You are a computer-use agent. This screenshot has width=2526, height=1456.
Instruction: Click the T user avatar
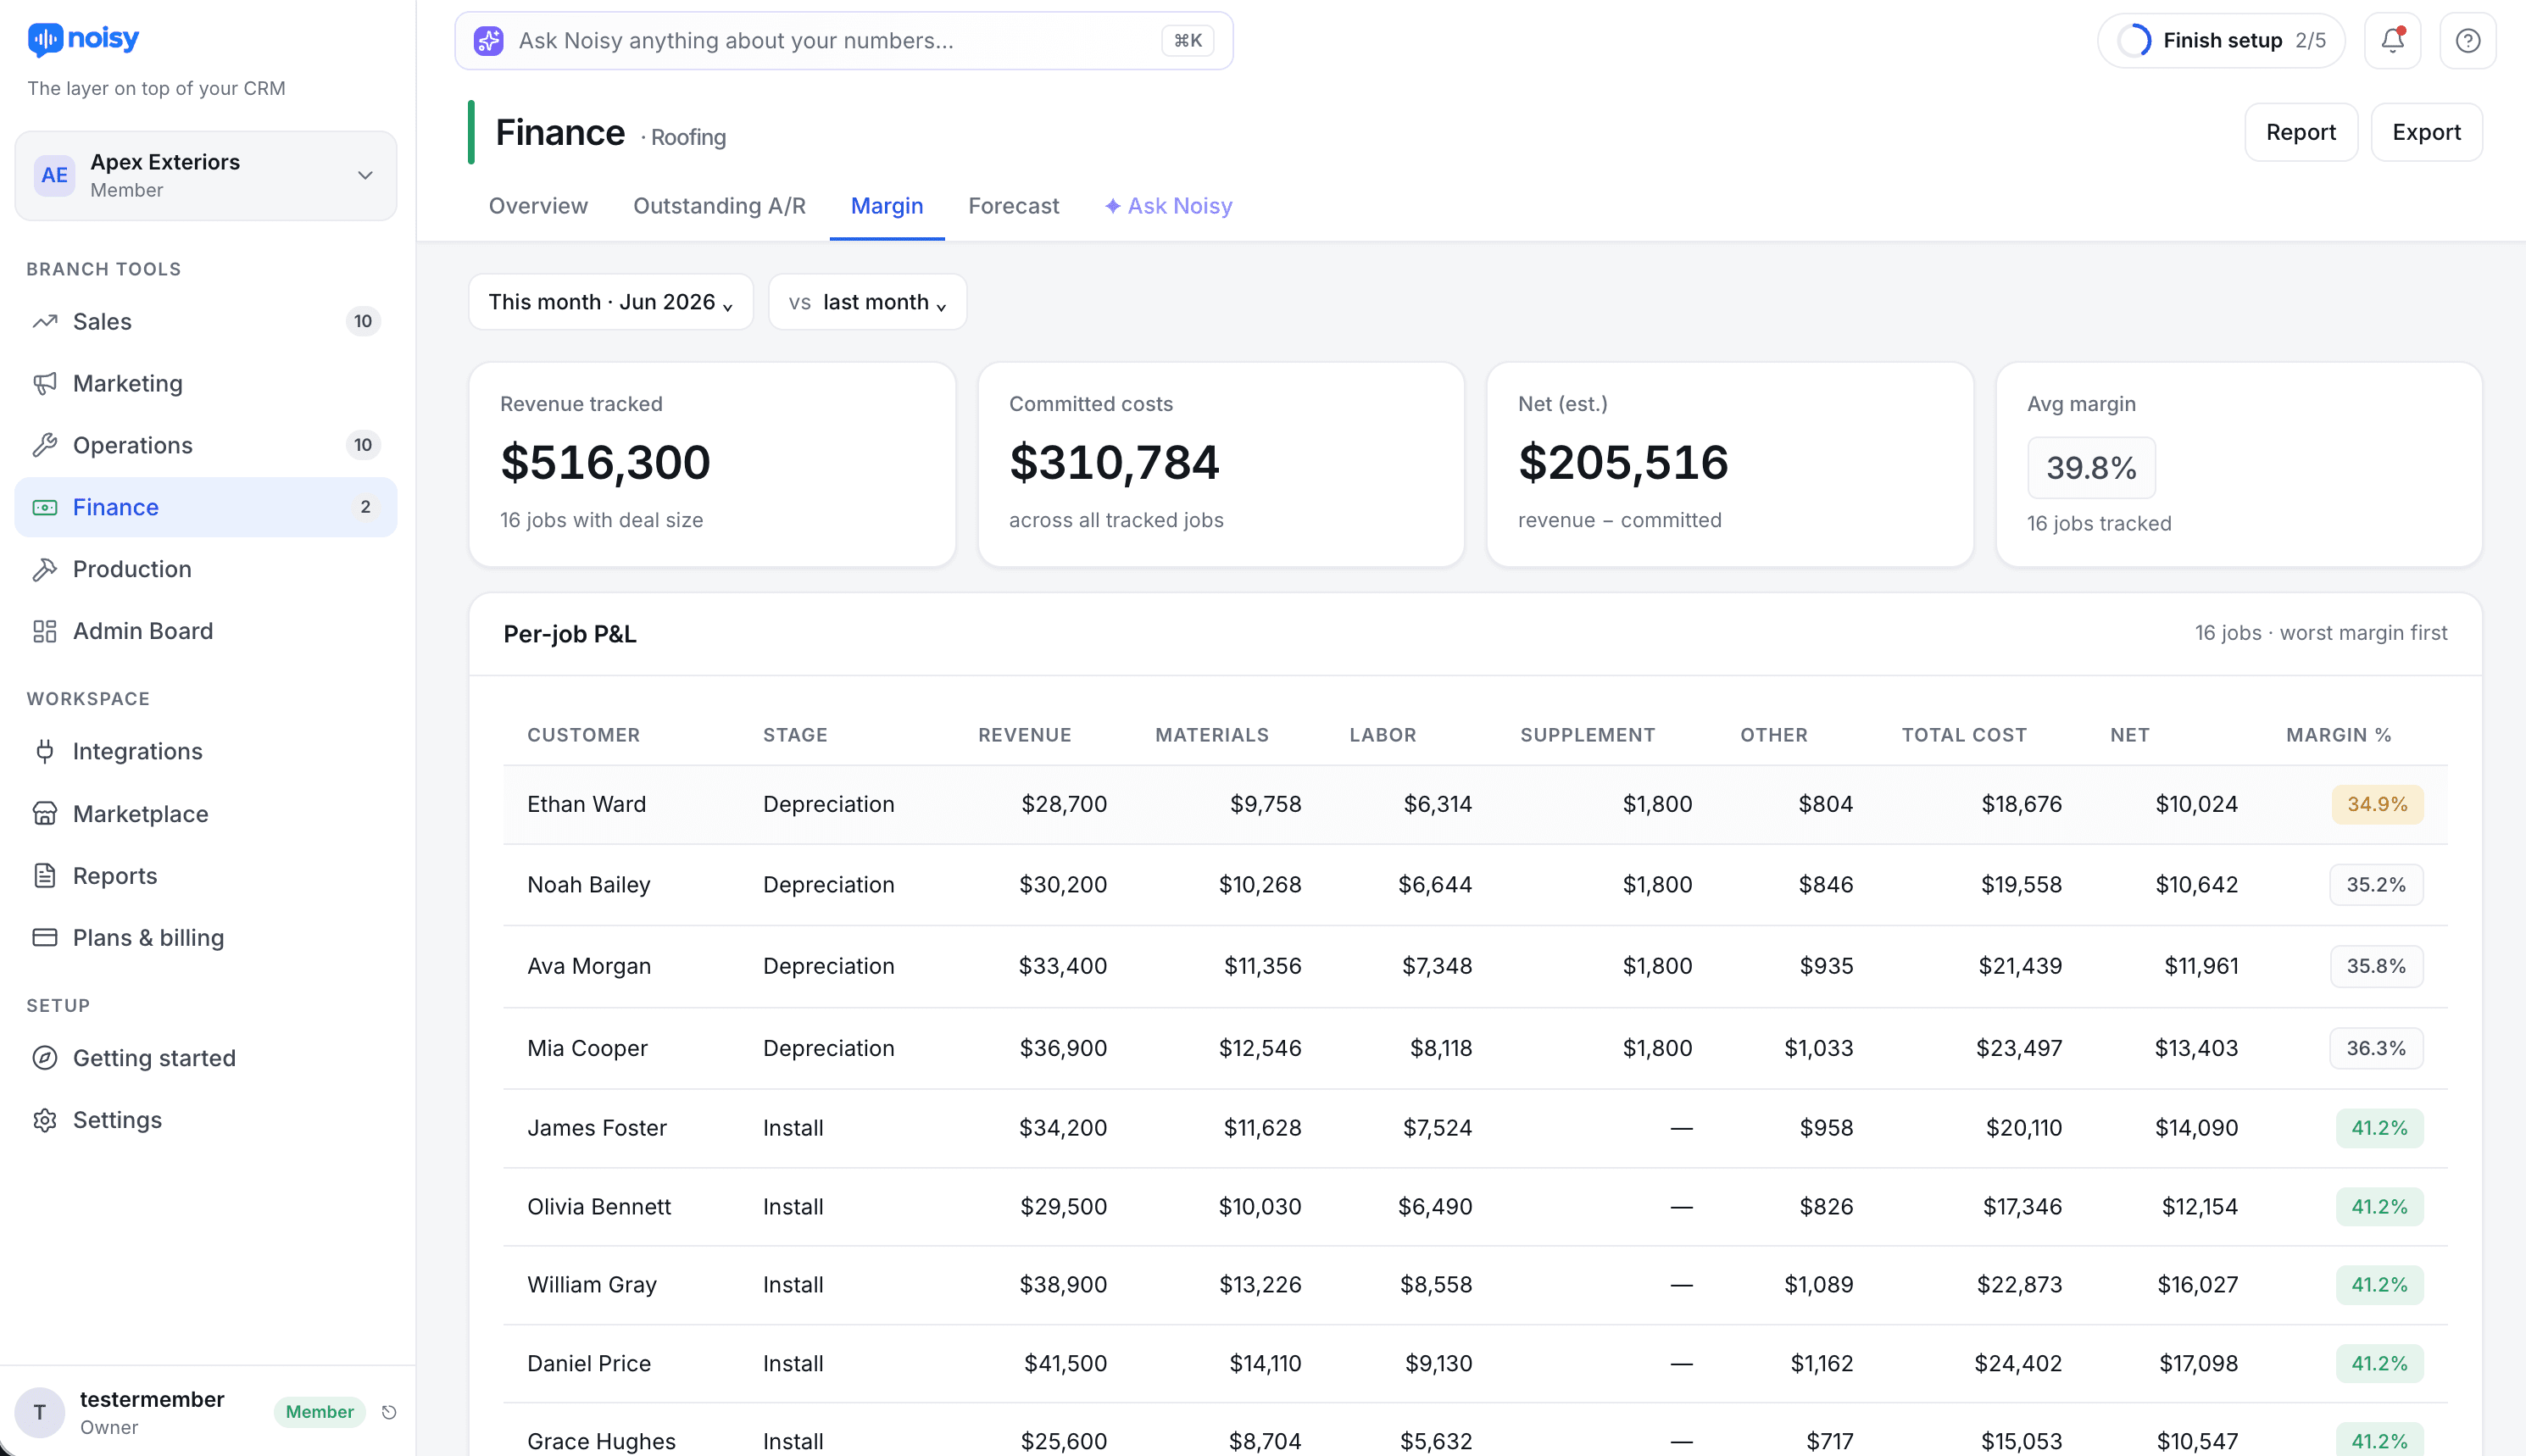40,1412
